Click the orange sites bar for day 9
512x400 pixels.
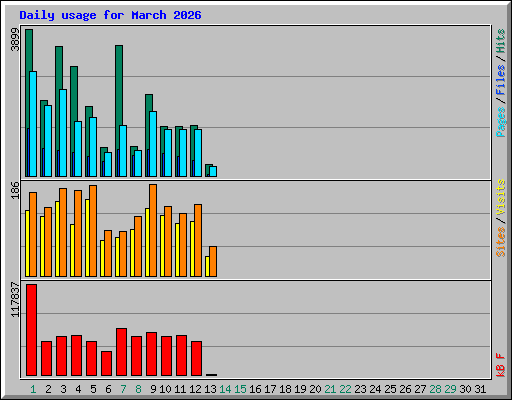[x=153, y=230]
